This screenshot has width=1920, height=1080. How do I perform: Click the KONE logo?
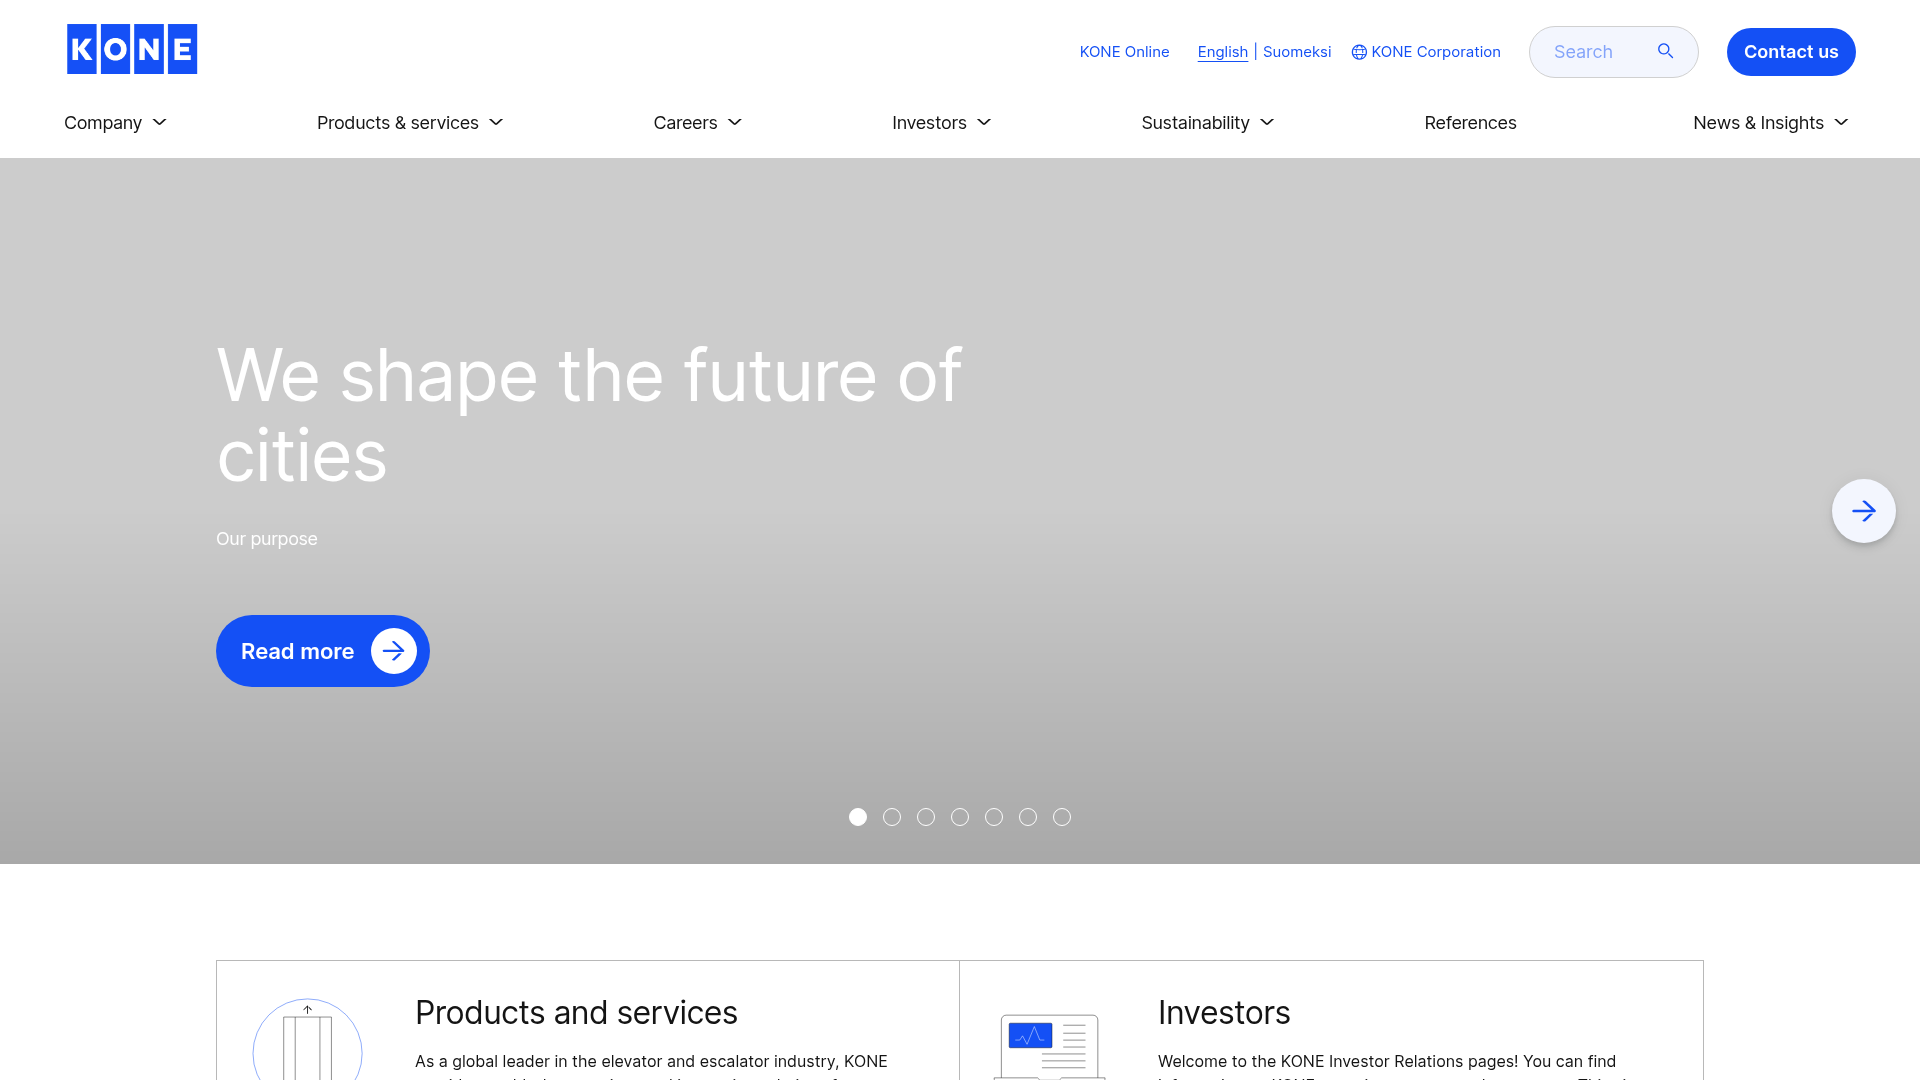(x=132, y=49)
